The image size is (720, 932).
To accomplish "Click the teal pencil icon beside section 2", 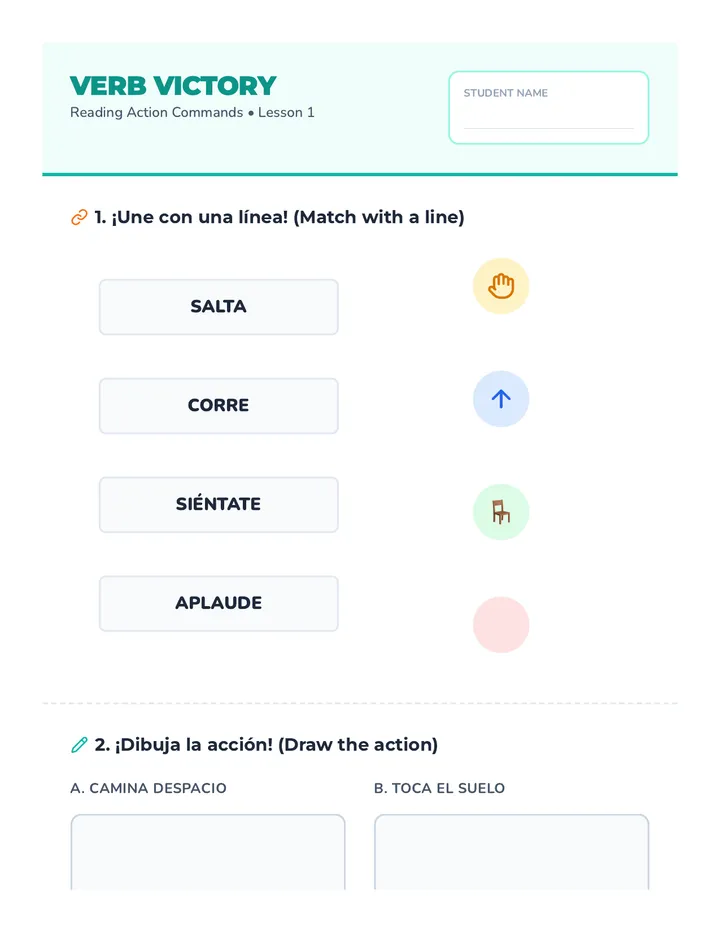I will (x=79, y=745).
